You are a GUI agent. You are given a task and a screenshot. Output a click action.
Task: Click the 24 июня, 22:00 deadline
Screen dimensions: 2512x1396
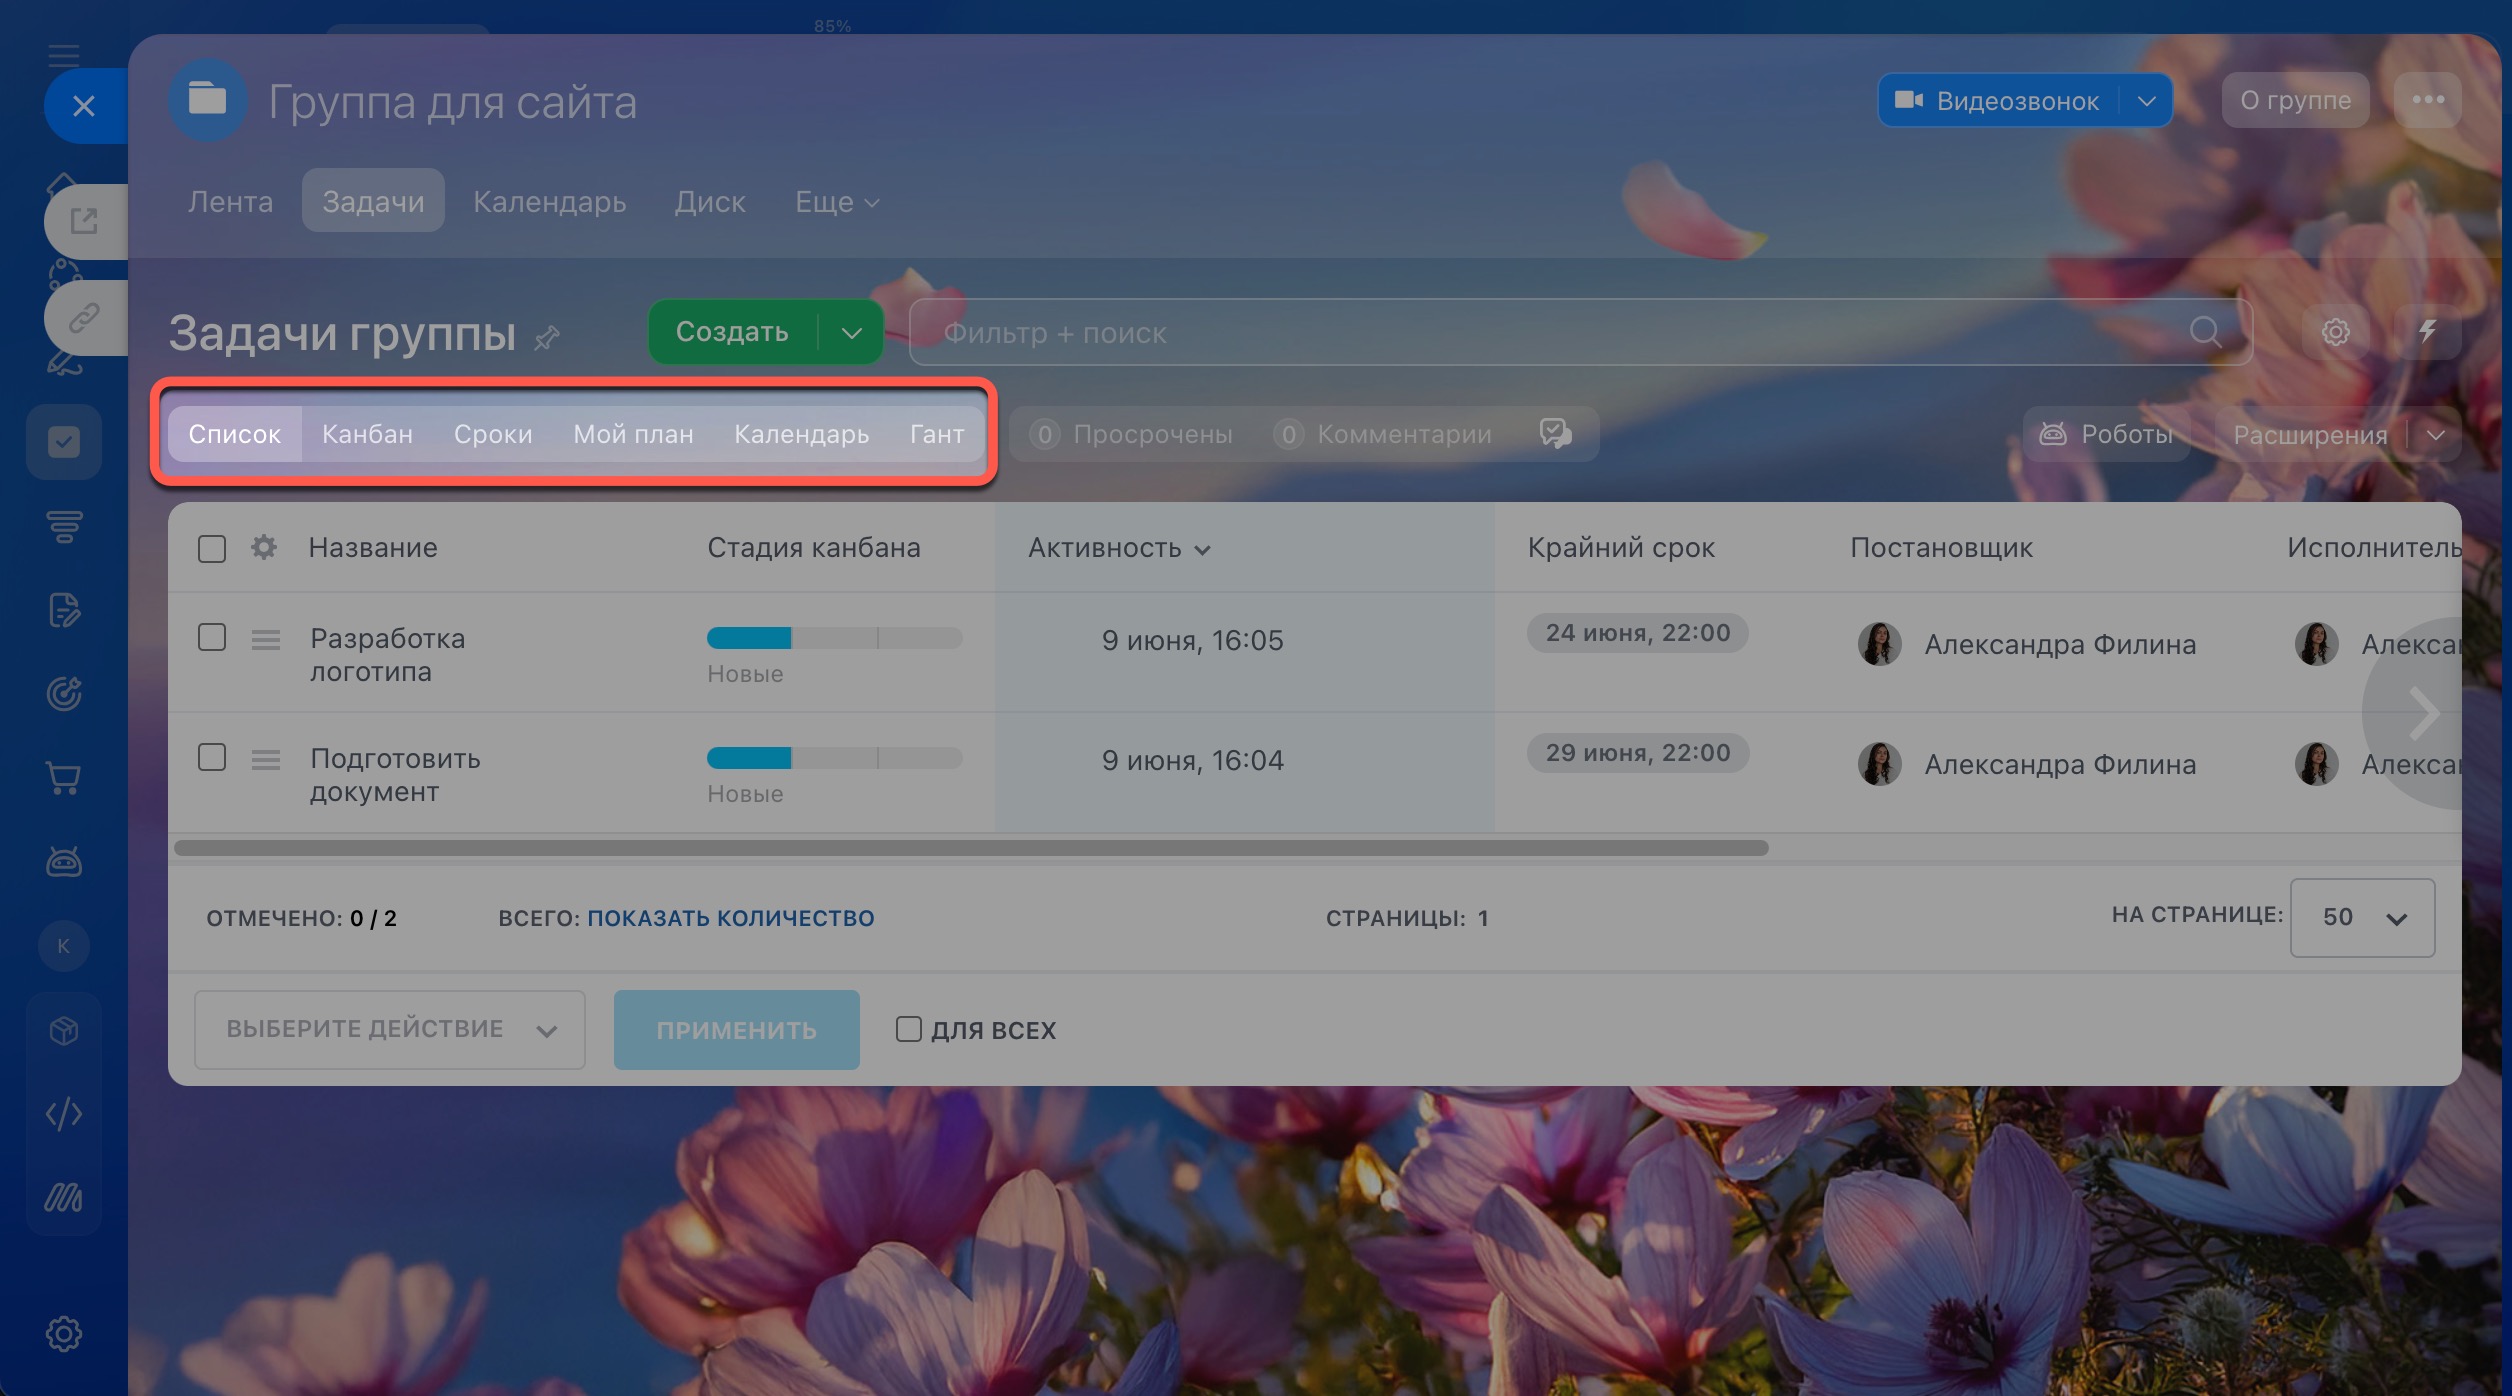(1637, 633)
